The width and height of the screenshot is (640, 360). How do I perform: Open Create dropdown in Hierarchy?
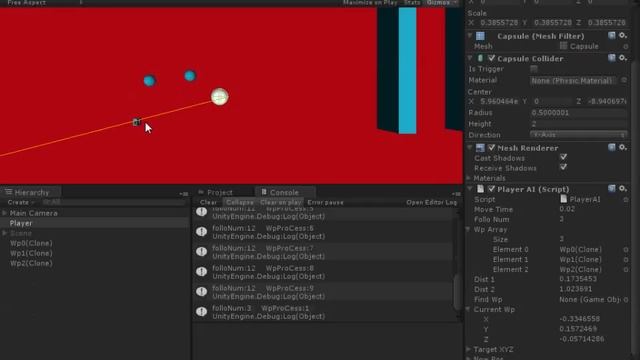coord(20,202)
